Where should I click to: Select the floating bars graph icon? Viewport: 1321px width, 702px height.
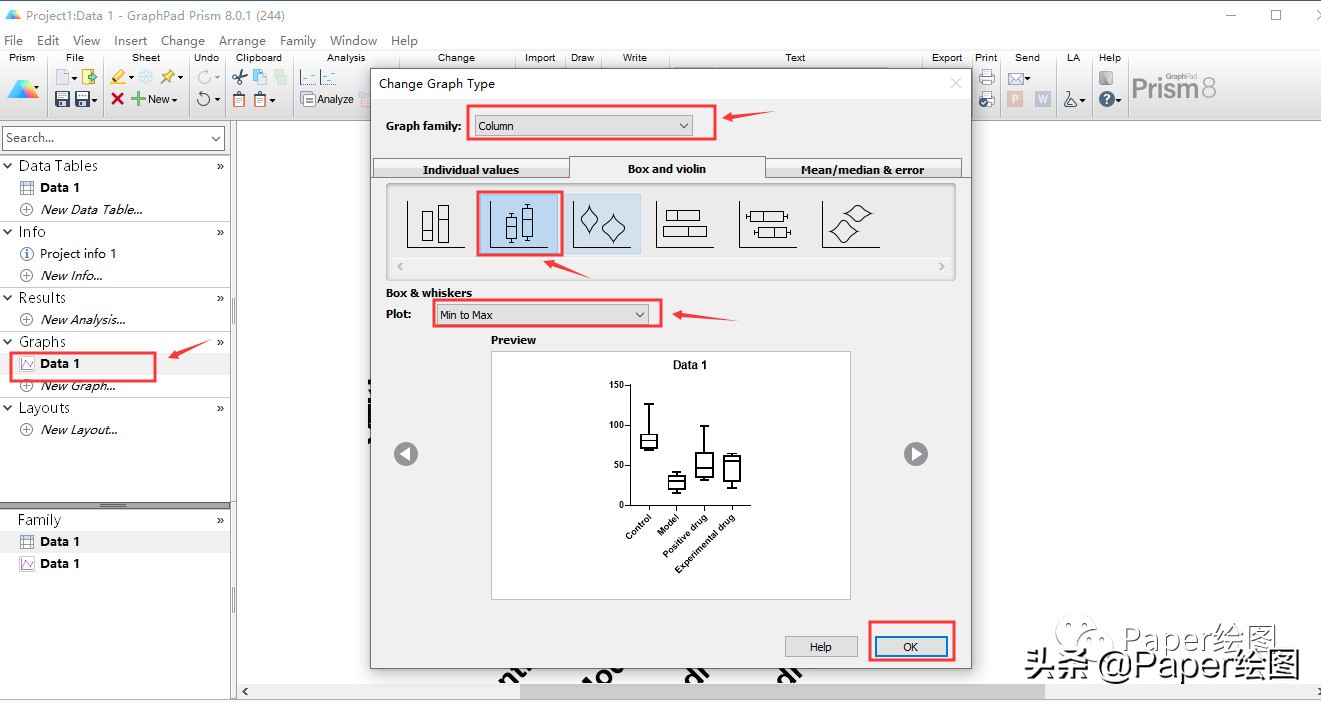[435, 224]
